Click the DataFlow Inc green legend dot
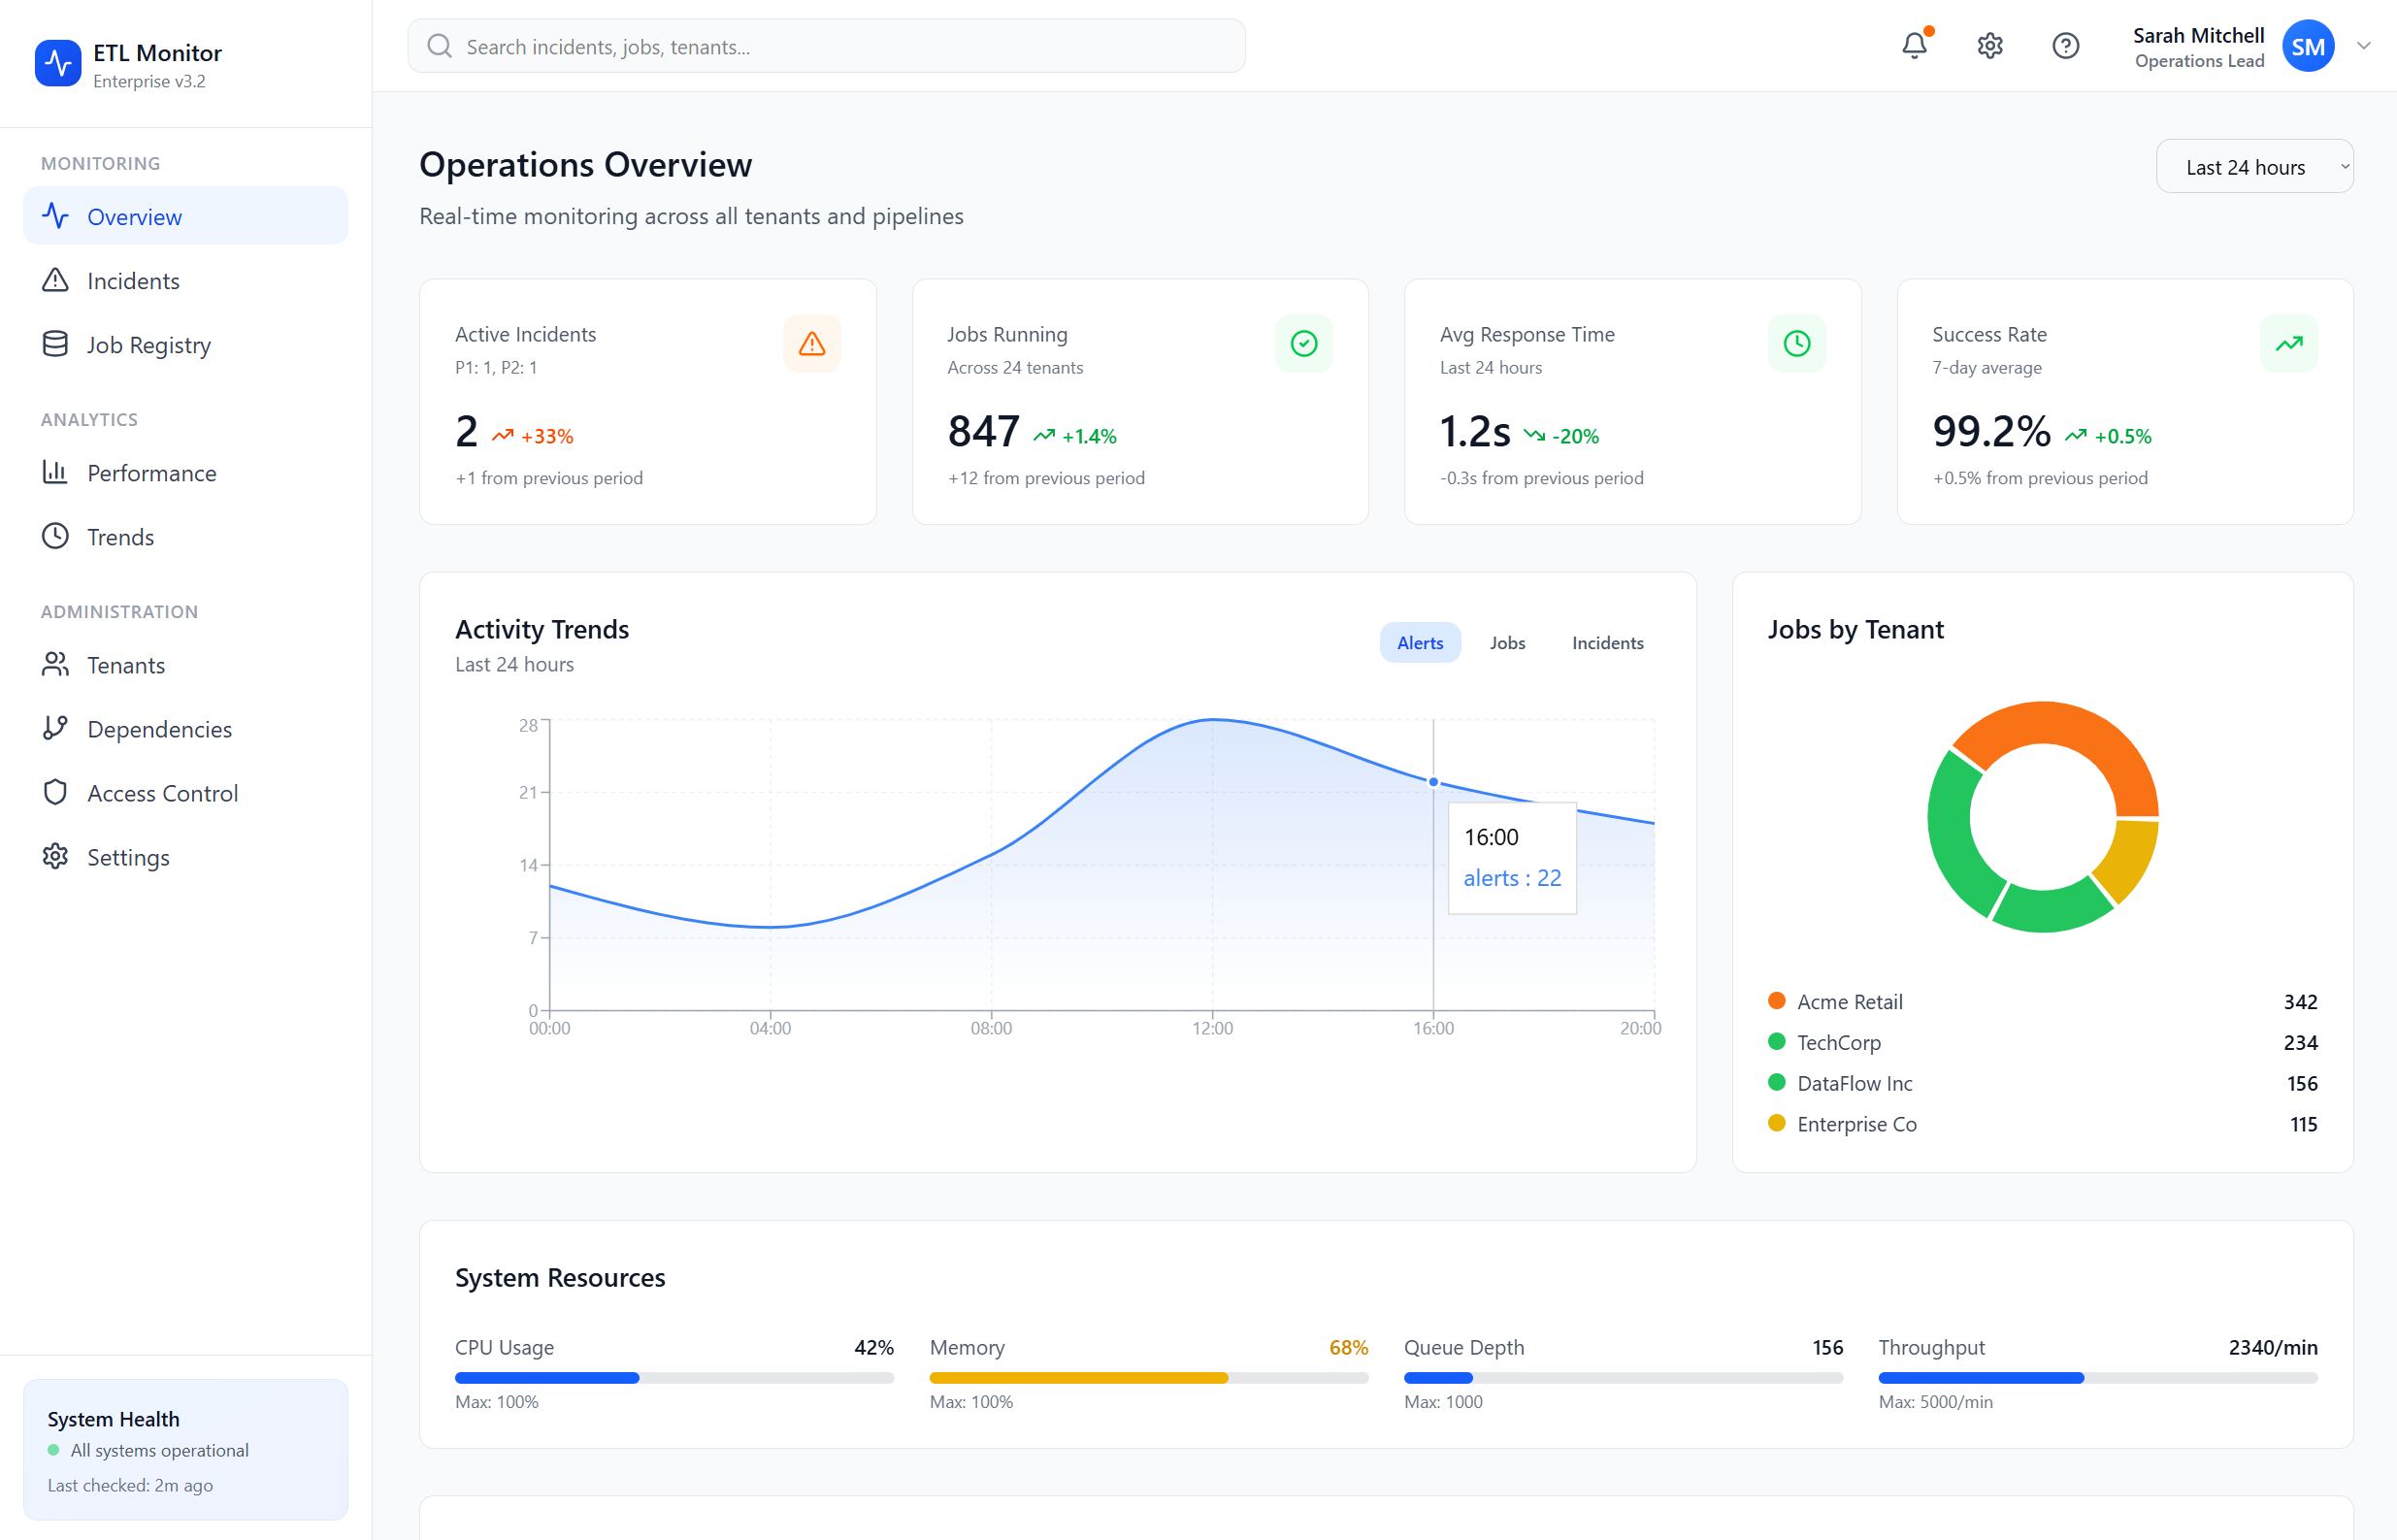The height and width of the screenshot is (1540, 2397). (1776, 1082)
